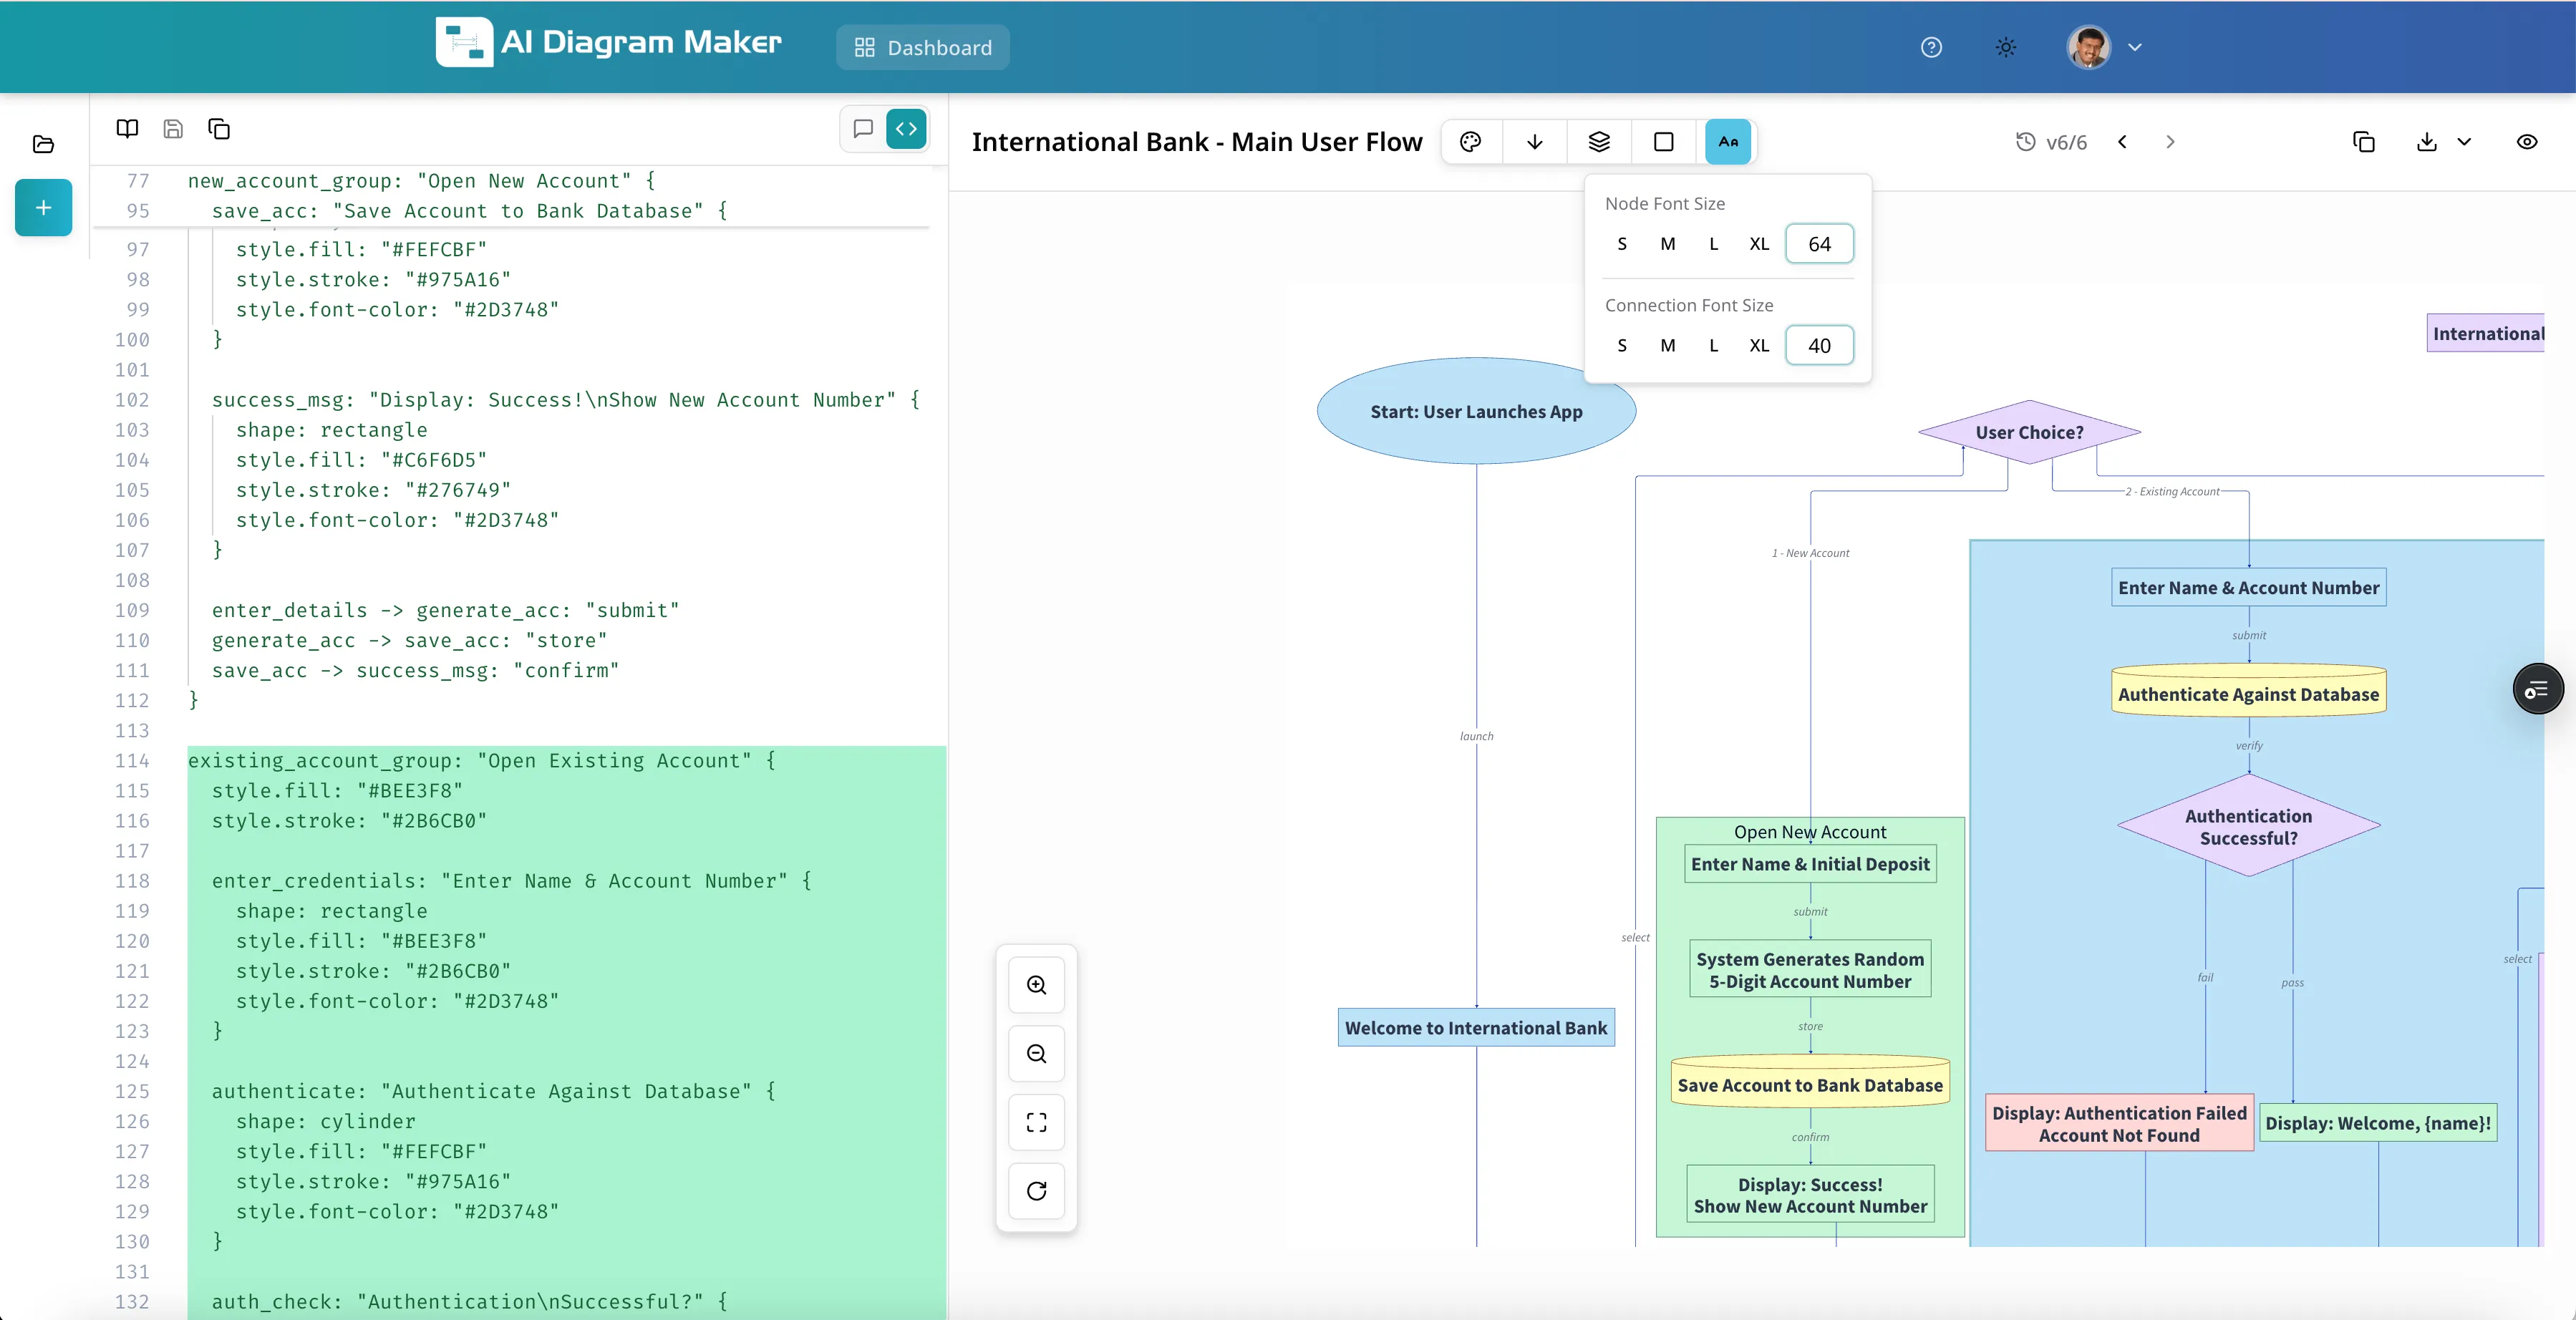Save the diagram code
This screenshot has width=2576, height=1320.
point(173,129)
